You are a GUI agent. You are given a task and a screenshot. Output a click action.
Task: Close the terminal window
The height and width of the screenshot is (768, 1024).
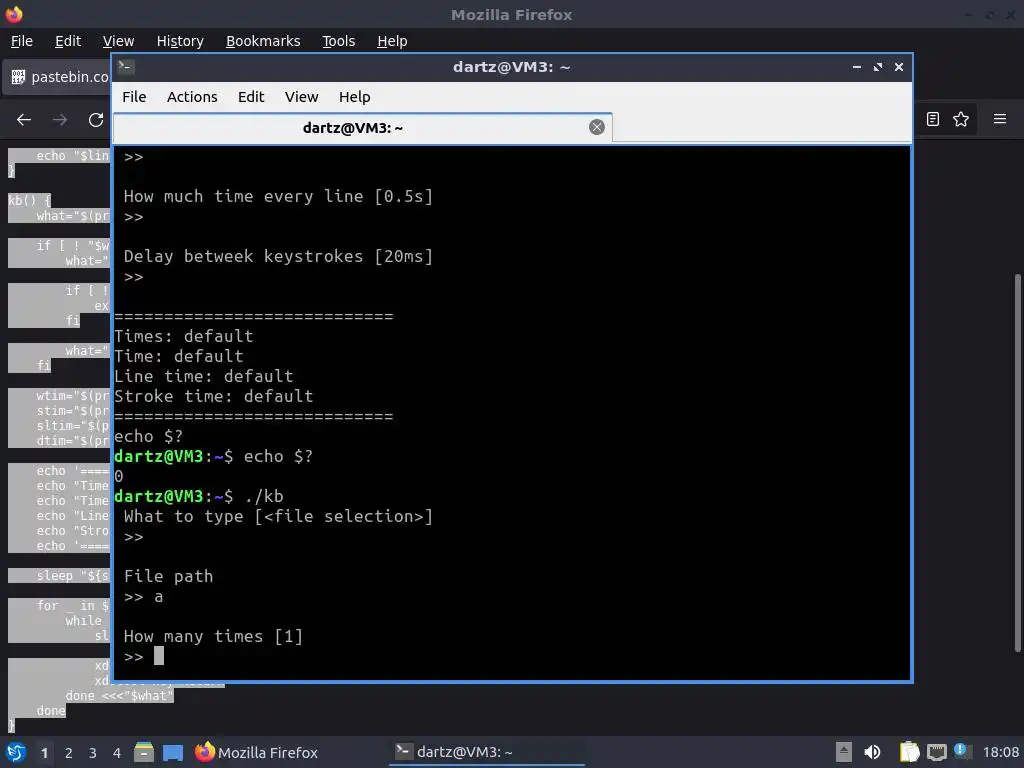click(899, 67)
